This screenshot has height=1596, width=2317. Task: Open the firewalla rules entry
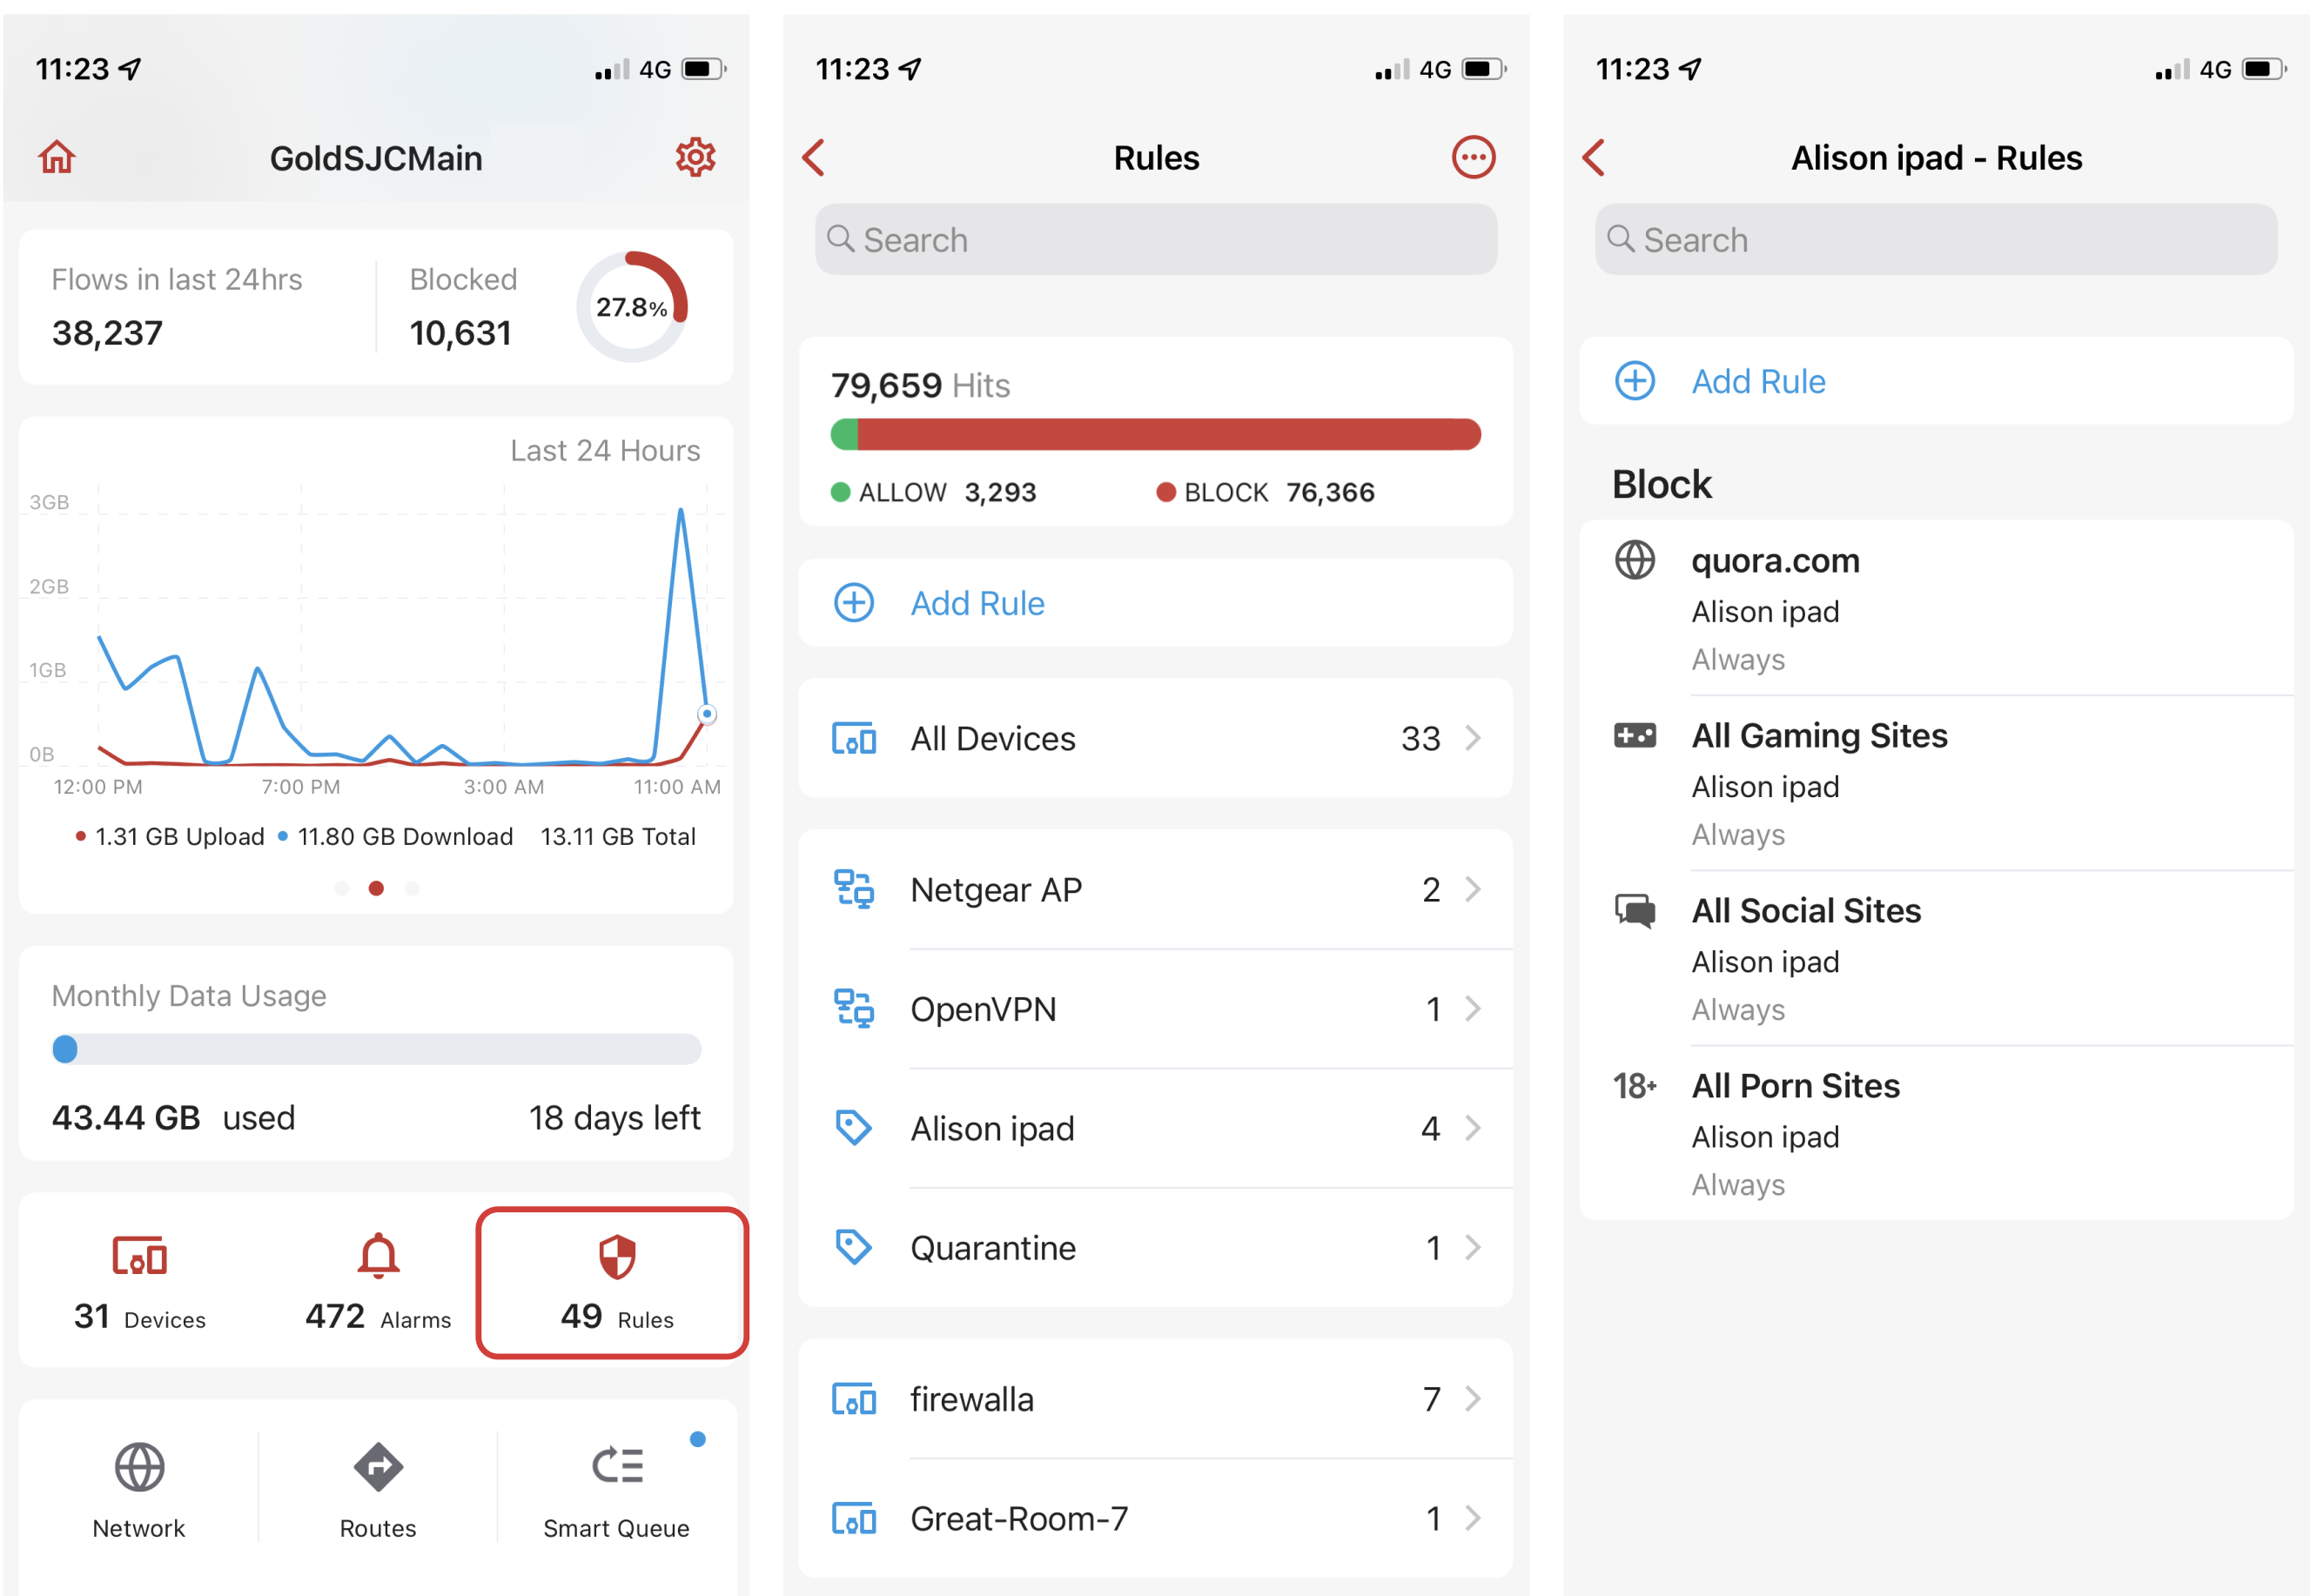pos(1155,1399)
